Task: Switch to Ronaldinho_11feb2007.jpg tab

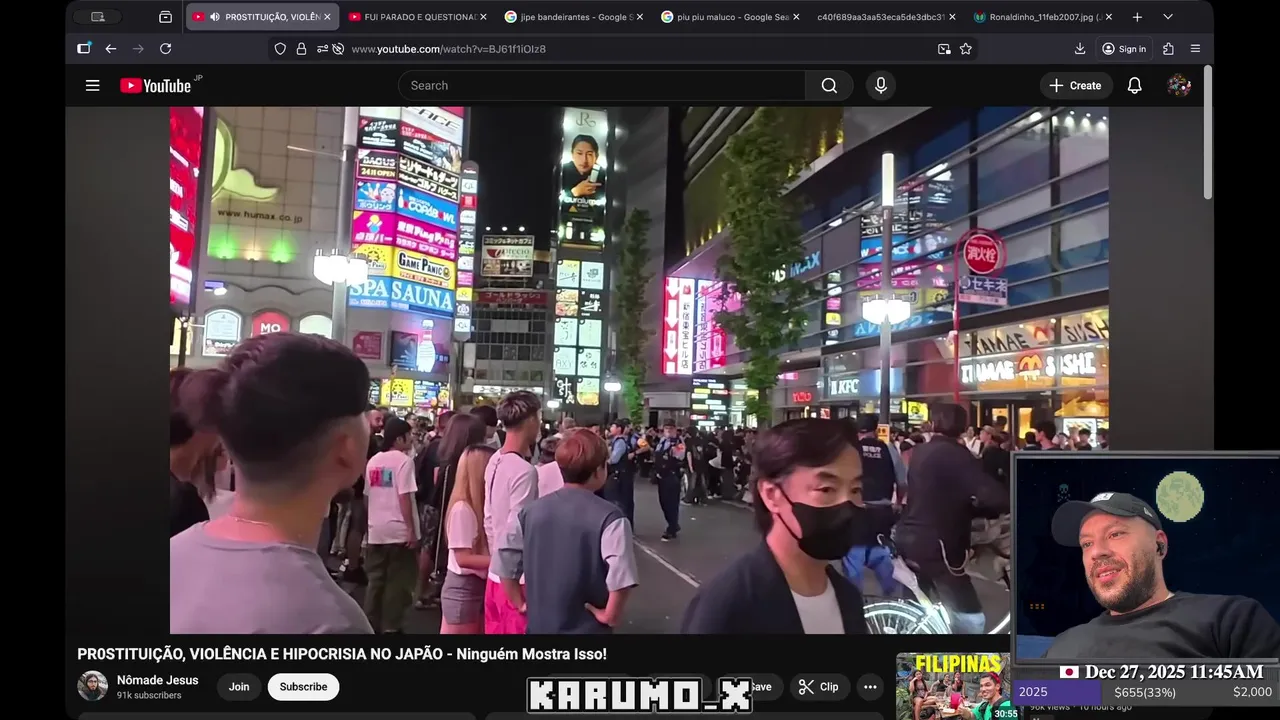Action: [x=1042, y=17]
